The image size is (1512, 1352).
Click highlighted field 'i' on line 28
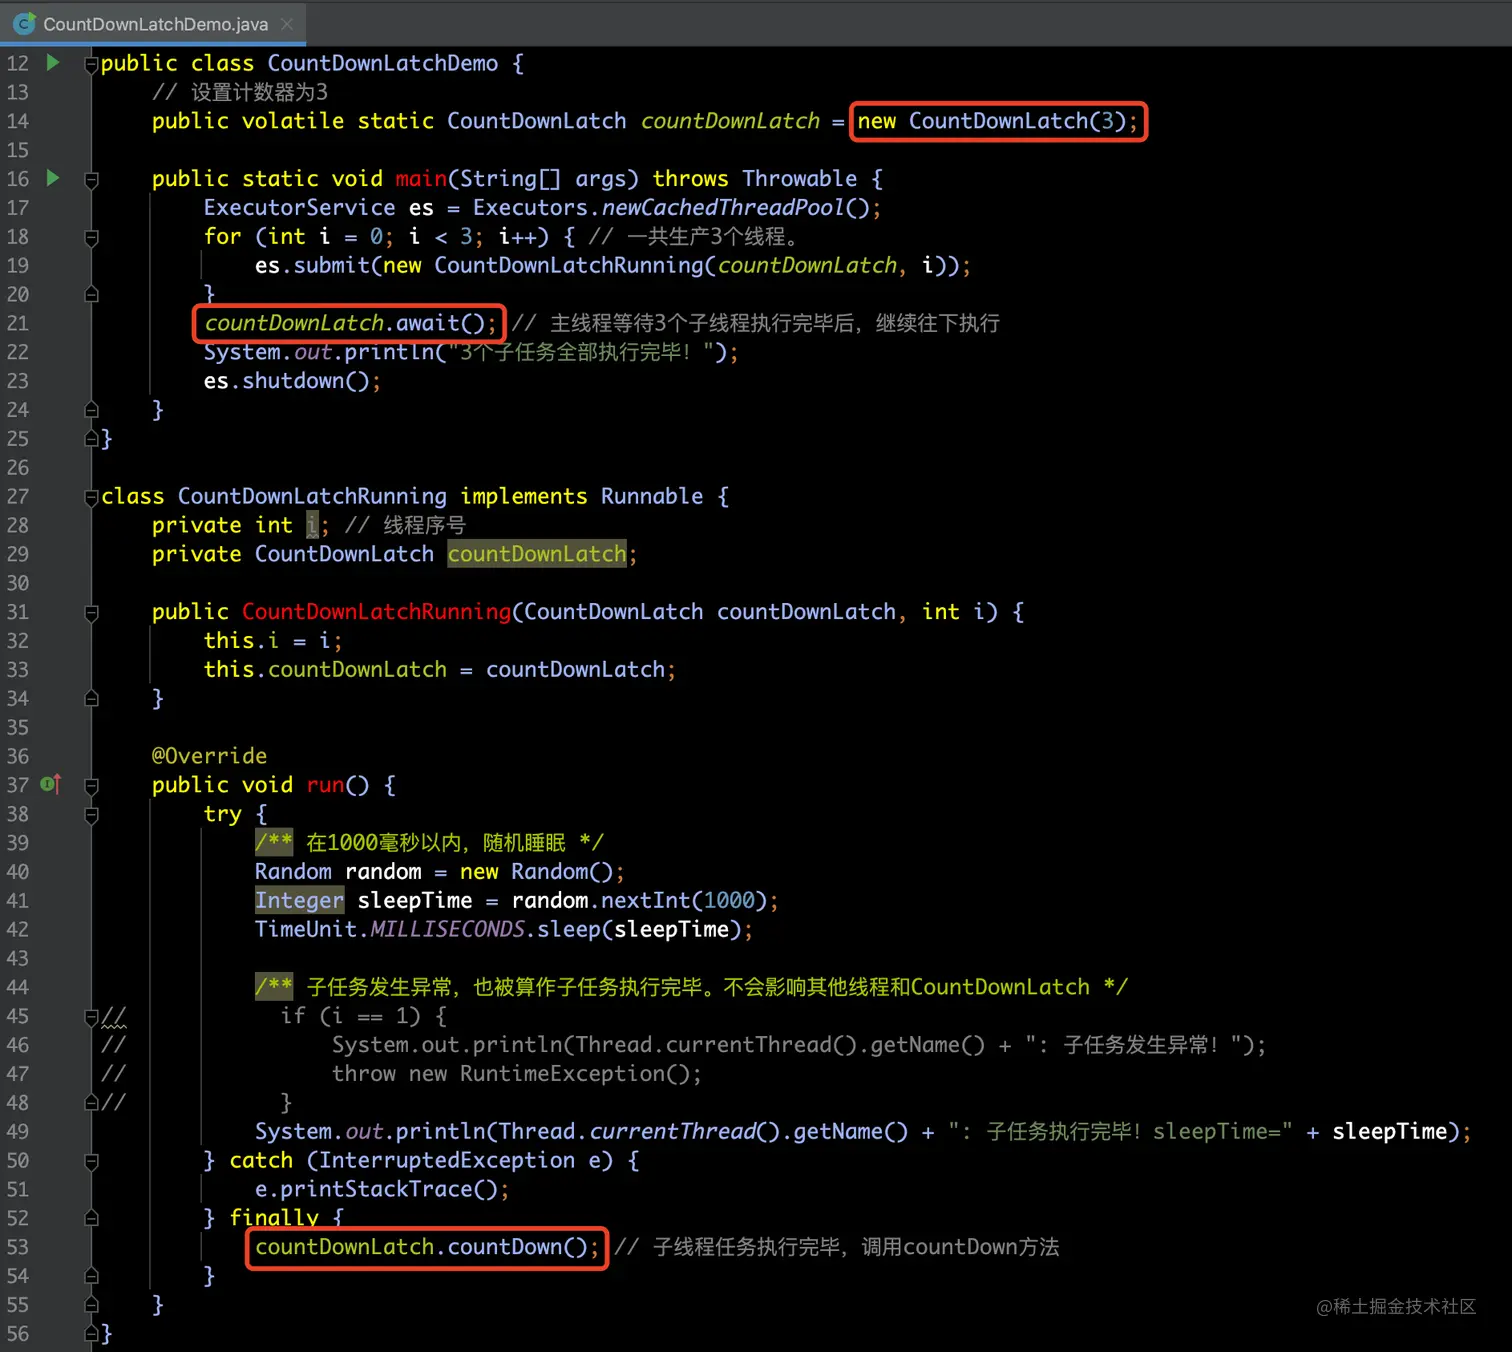tap(312, 525)
